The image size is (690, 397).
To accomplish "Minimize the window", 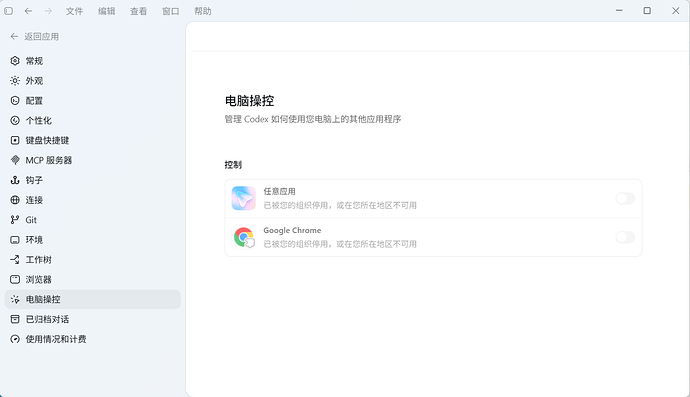I will [x=619, y=11].
